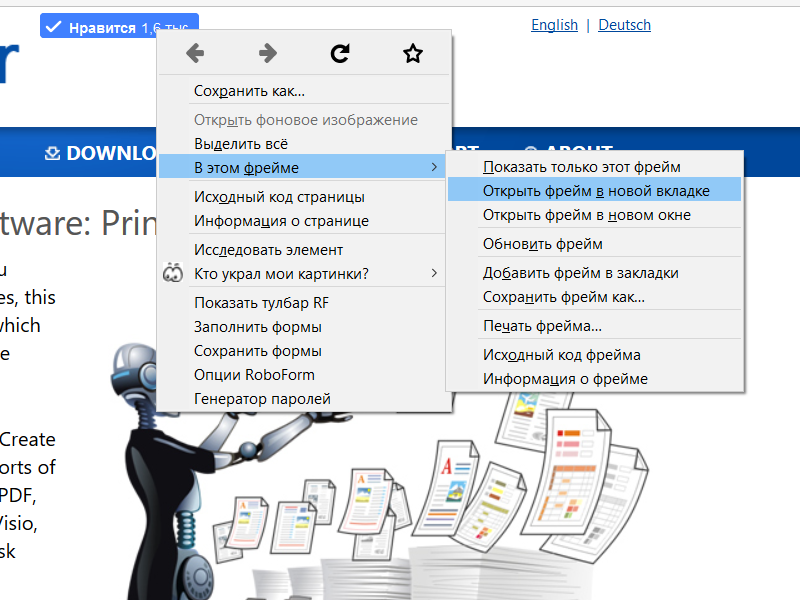800x600 pixels.
Task: Click the ghost icon beside 'Кто украл мои картинки?'
Action: 172,270
